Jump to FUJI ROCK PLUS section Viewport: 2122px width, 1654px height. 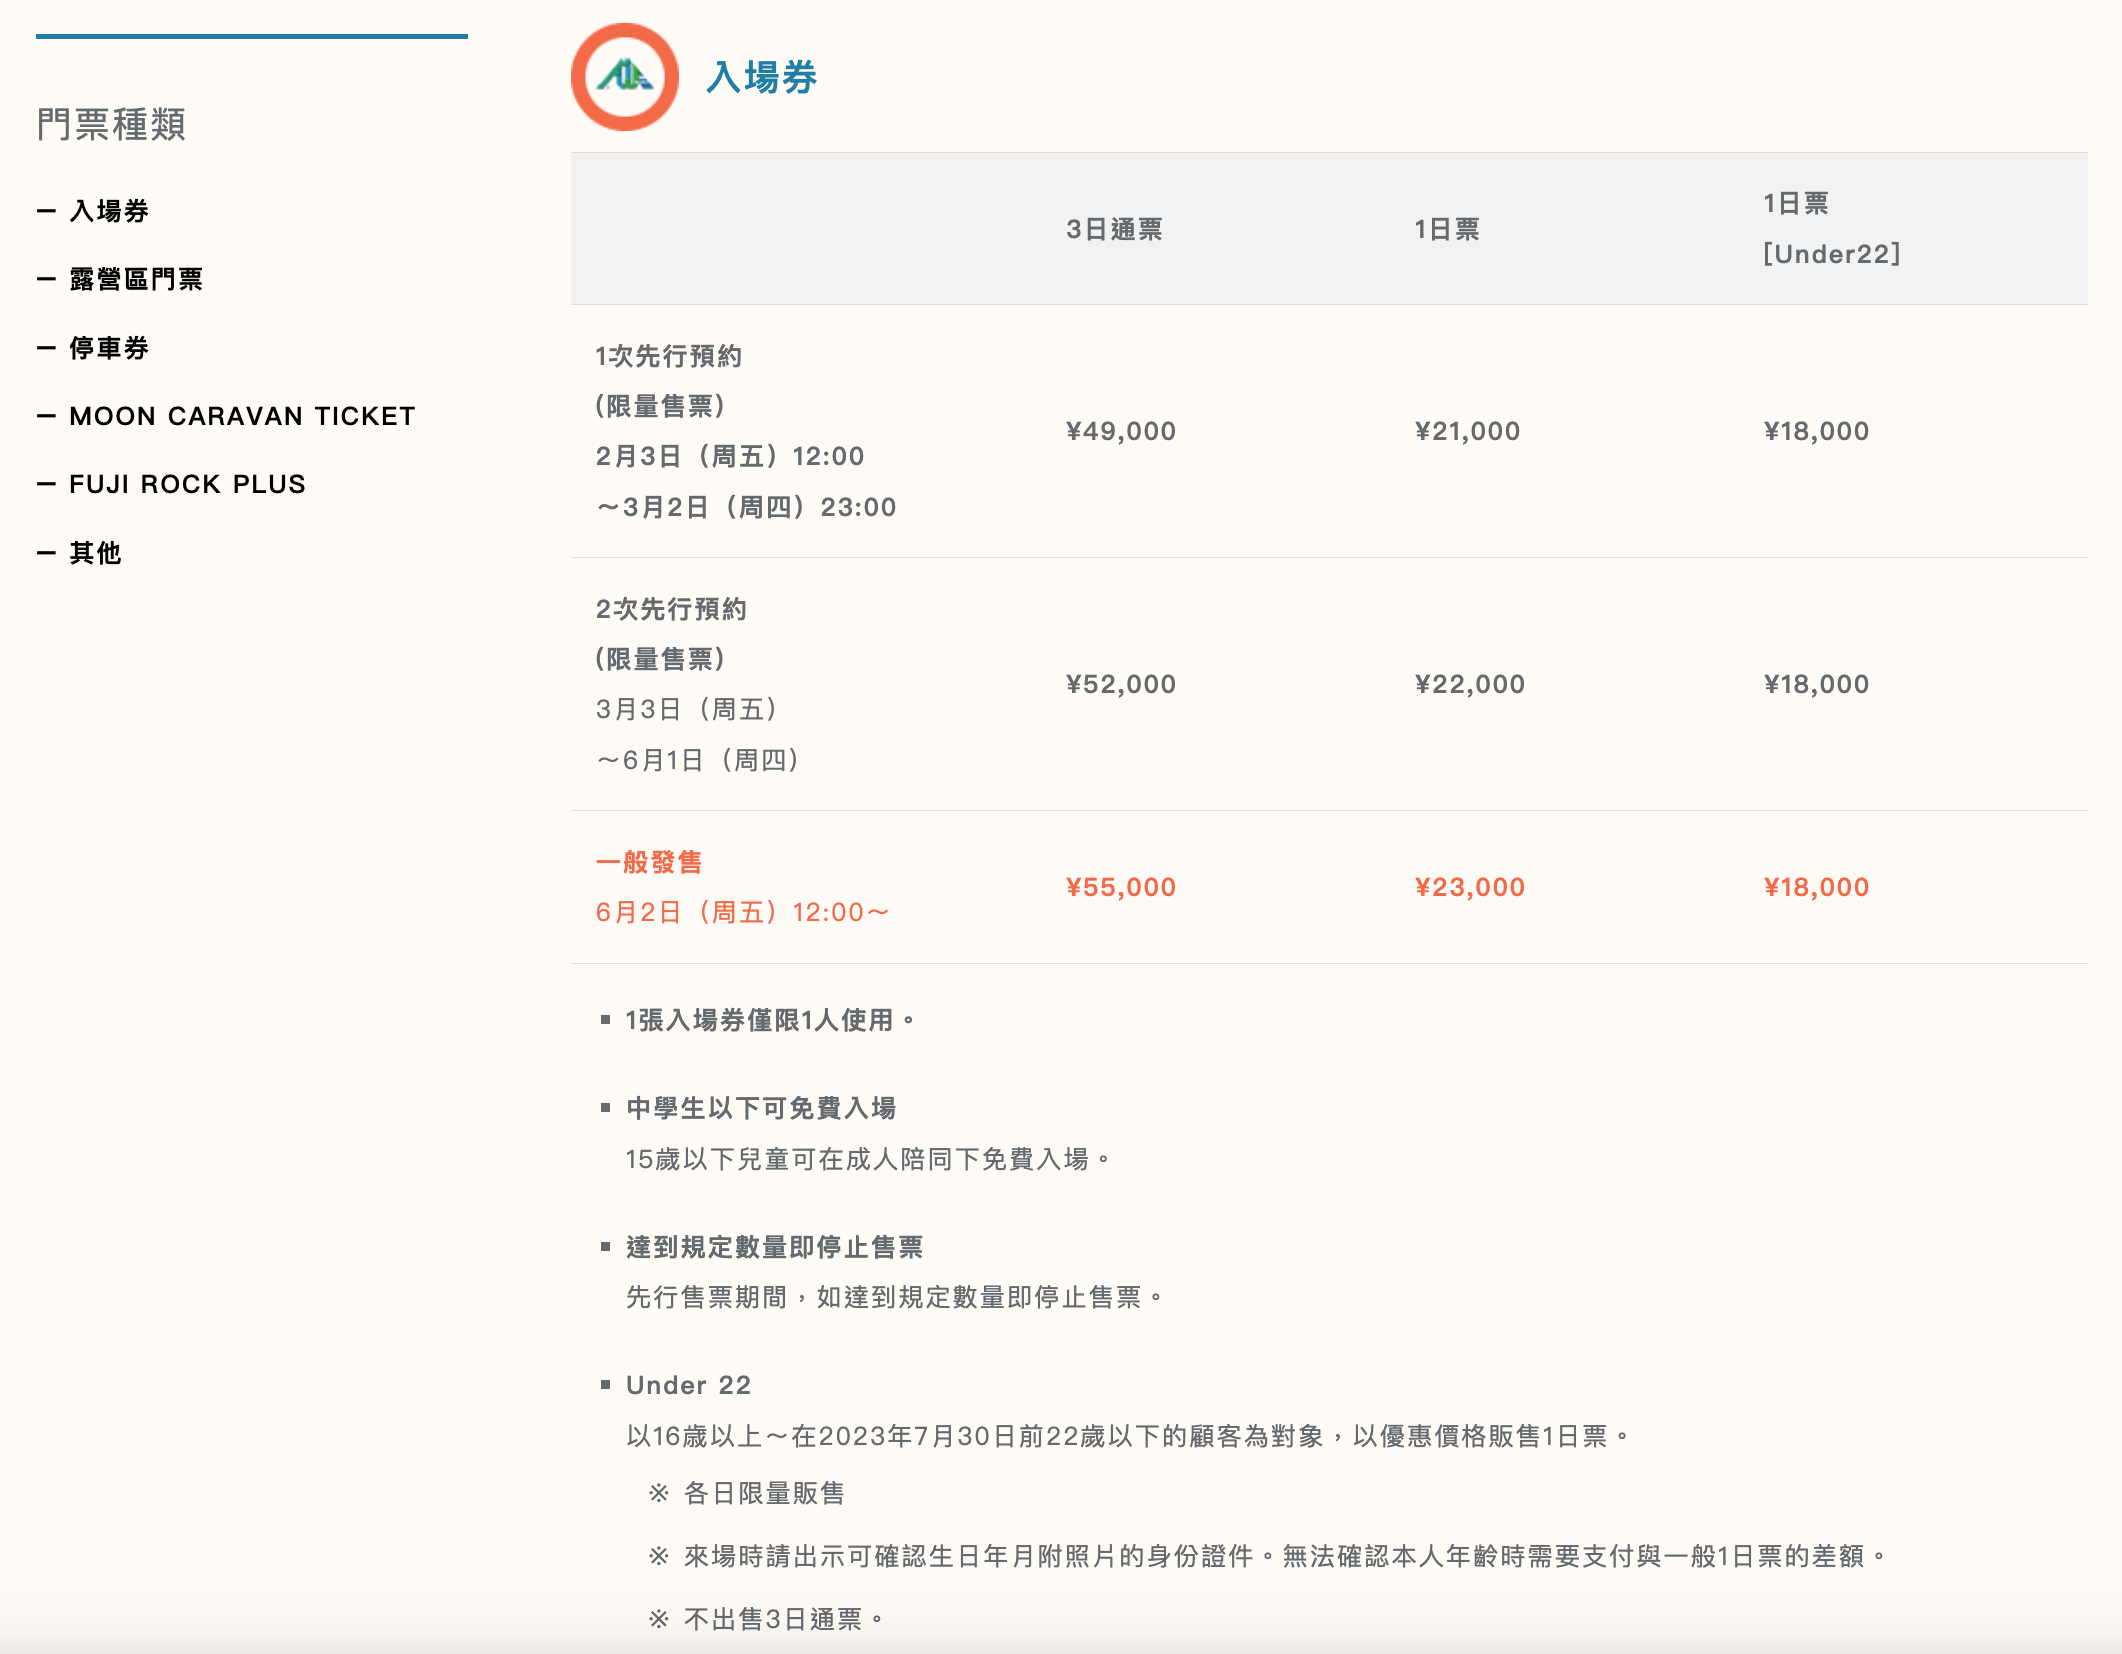click(x=187, y=484)
